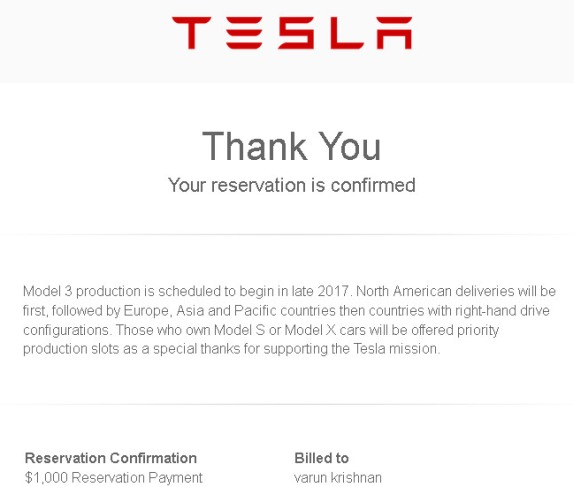Viewport: 574px width, 487px height.
Task: Click the red Tesla logo
Action: 292,33
